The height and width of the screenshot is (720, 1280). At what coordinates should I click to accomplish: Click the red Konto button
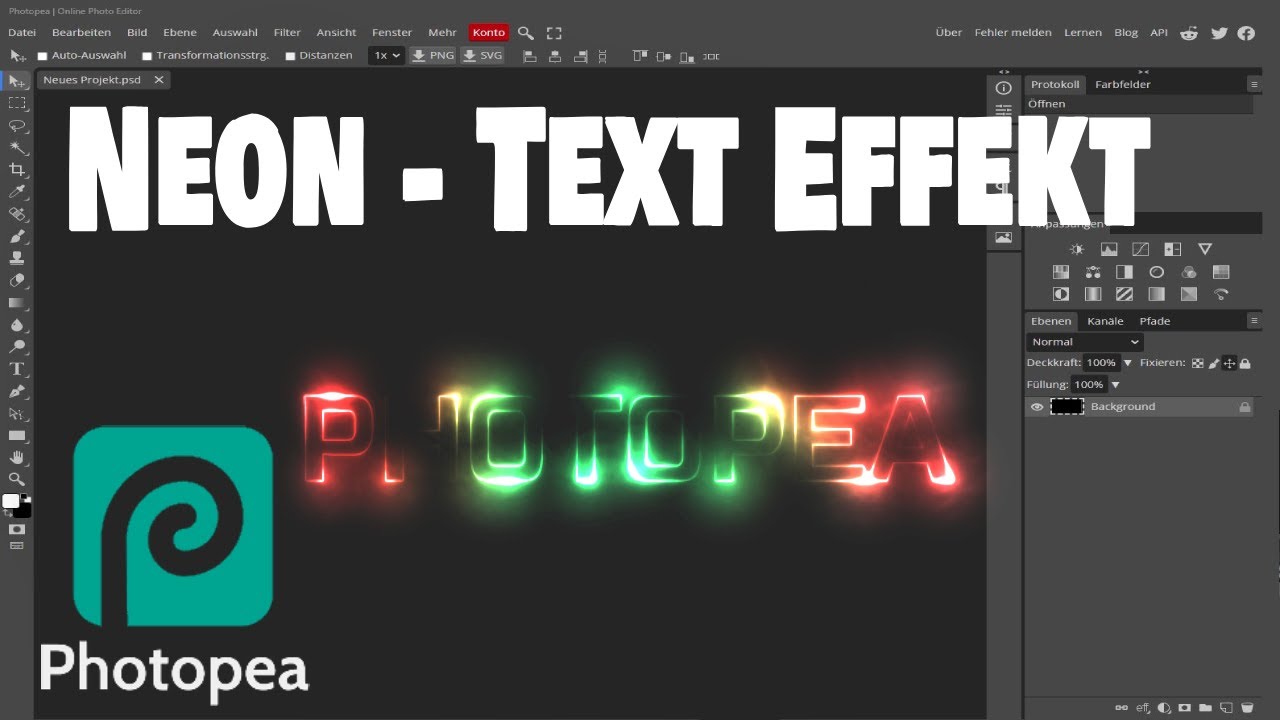click(x=489, y=33)
